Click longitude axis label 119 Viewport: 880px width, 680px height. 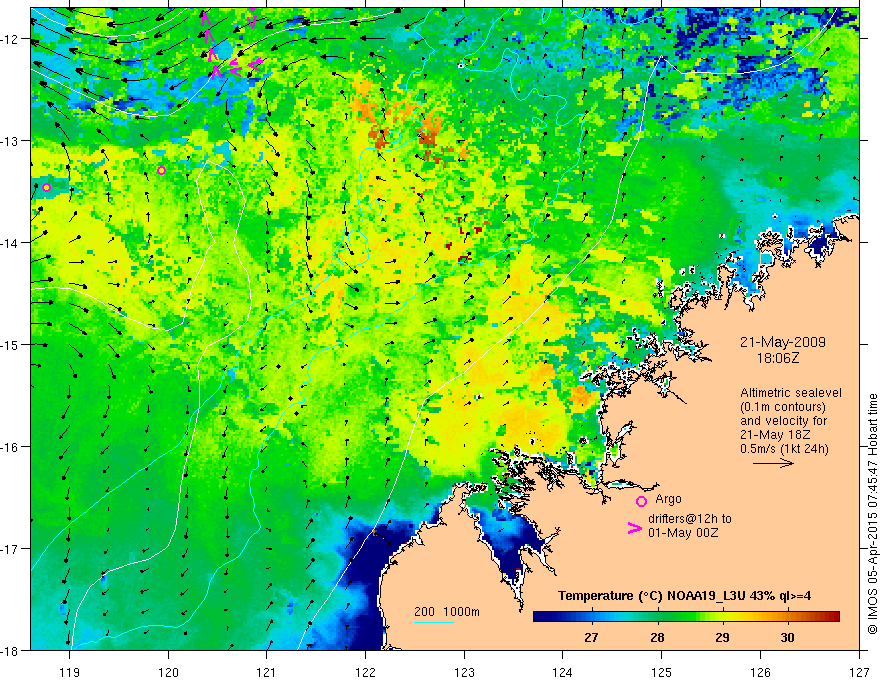tap(70, 672)
